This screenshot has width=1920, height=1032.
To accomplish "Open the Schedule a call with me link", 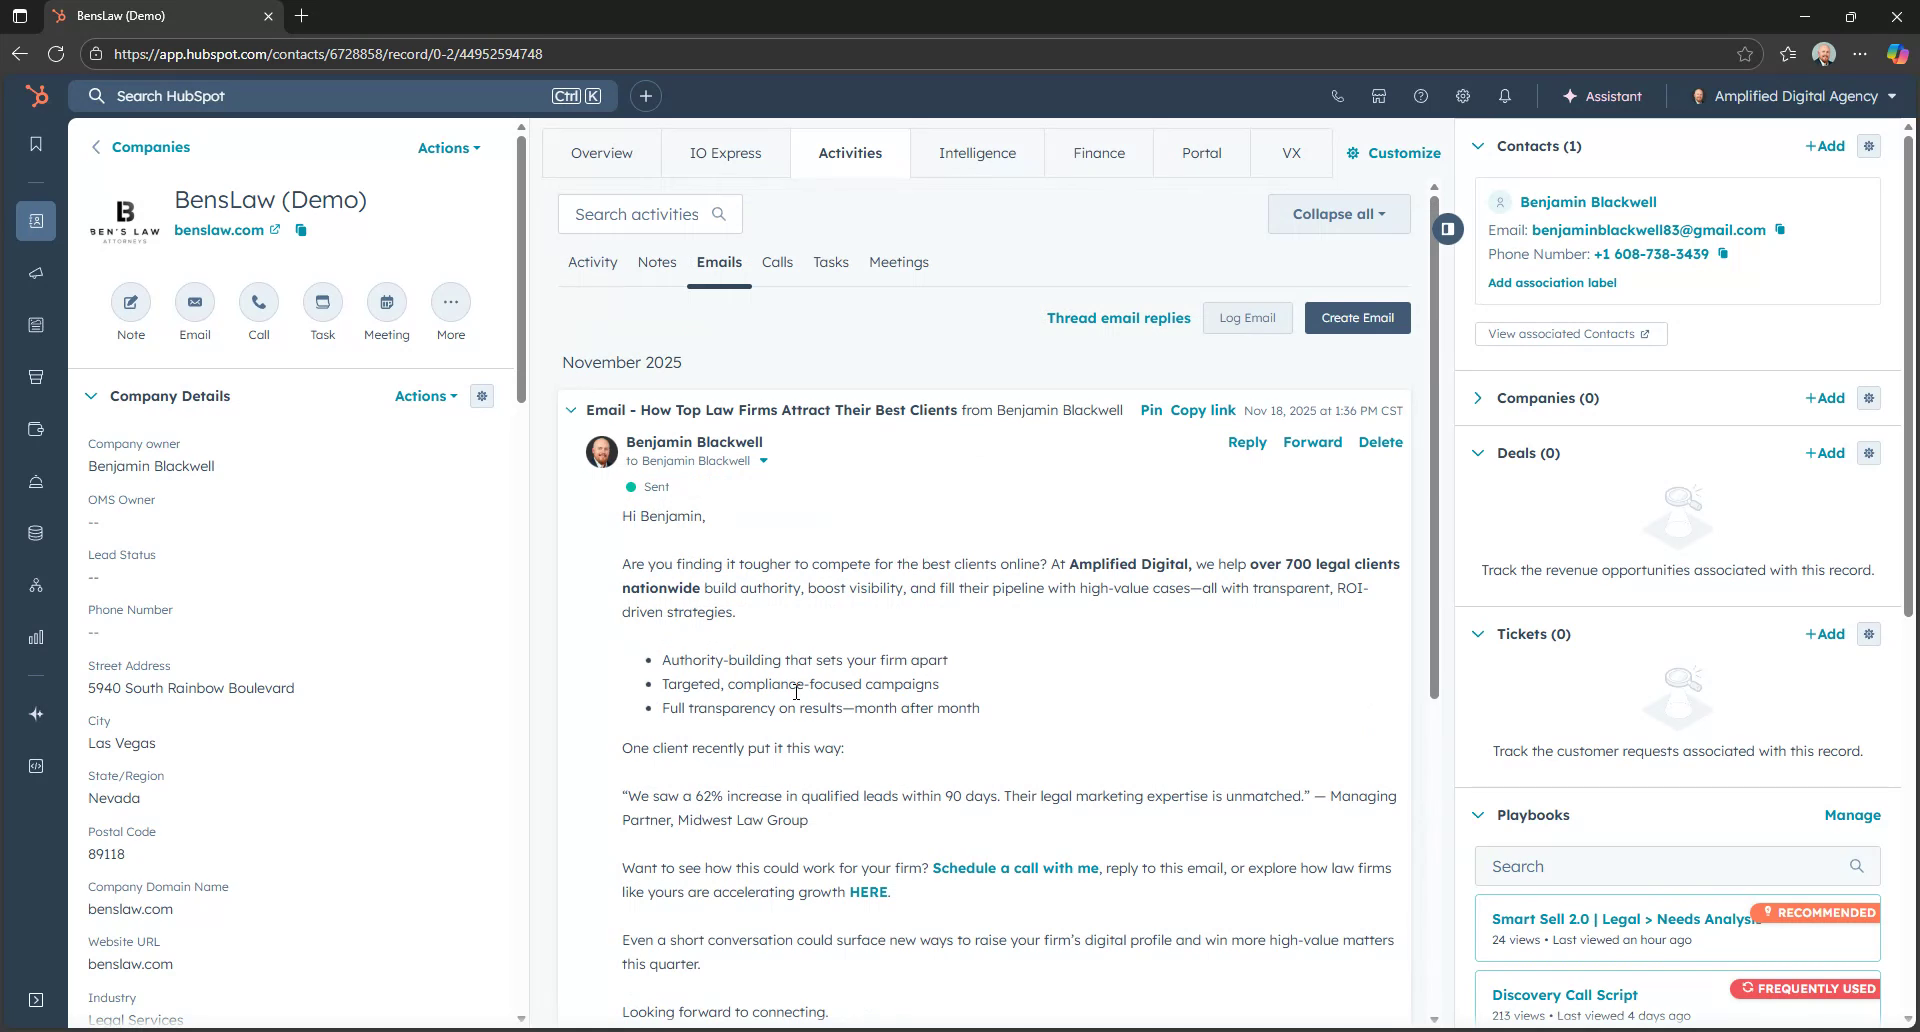I will click(x=1013, y=868).
